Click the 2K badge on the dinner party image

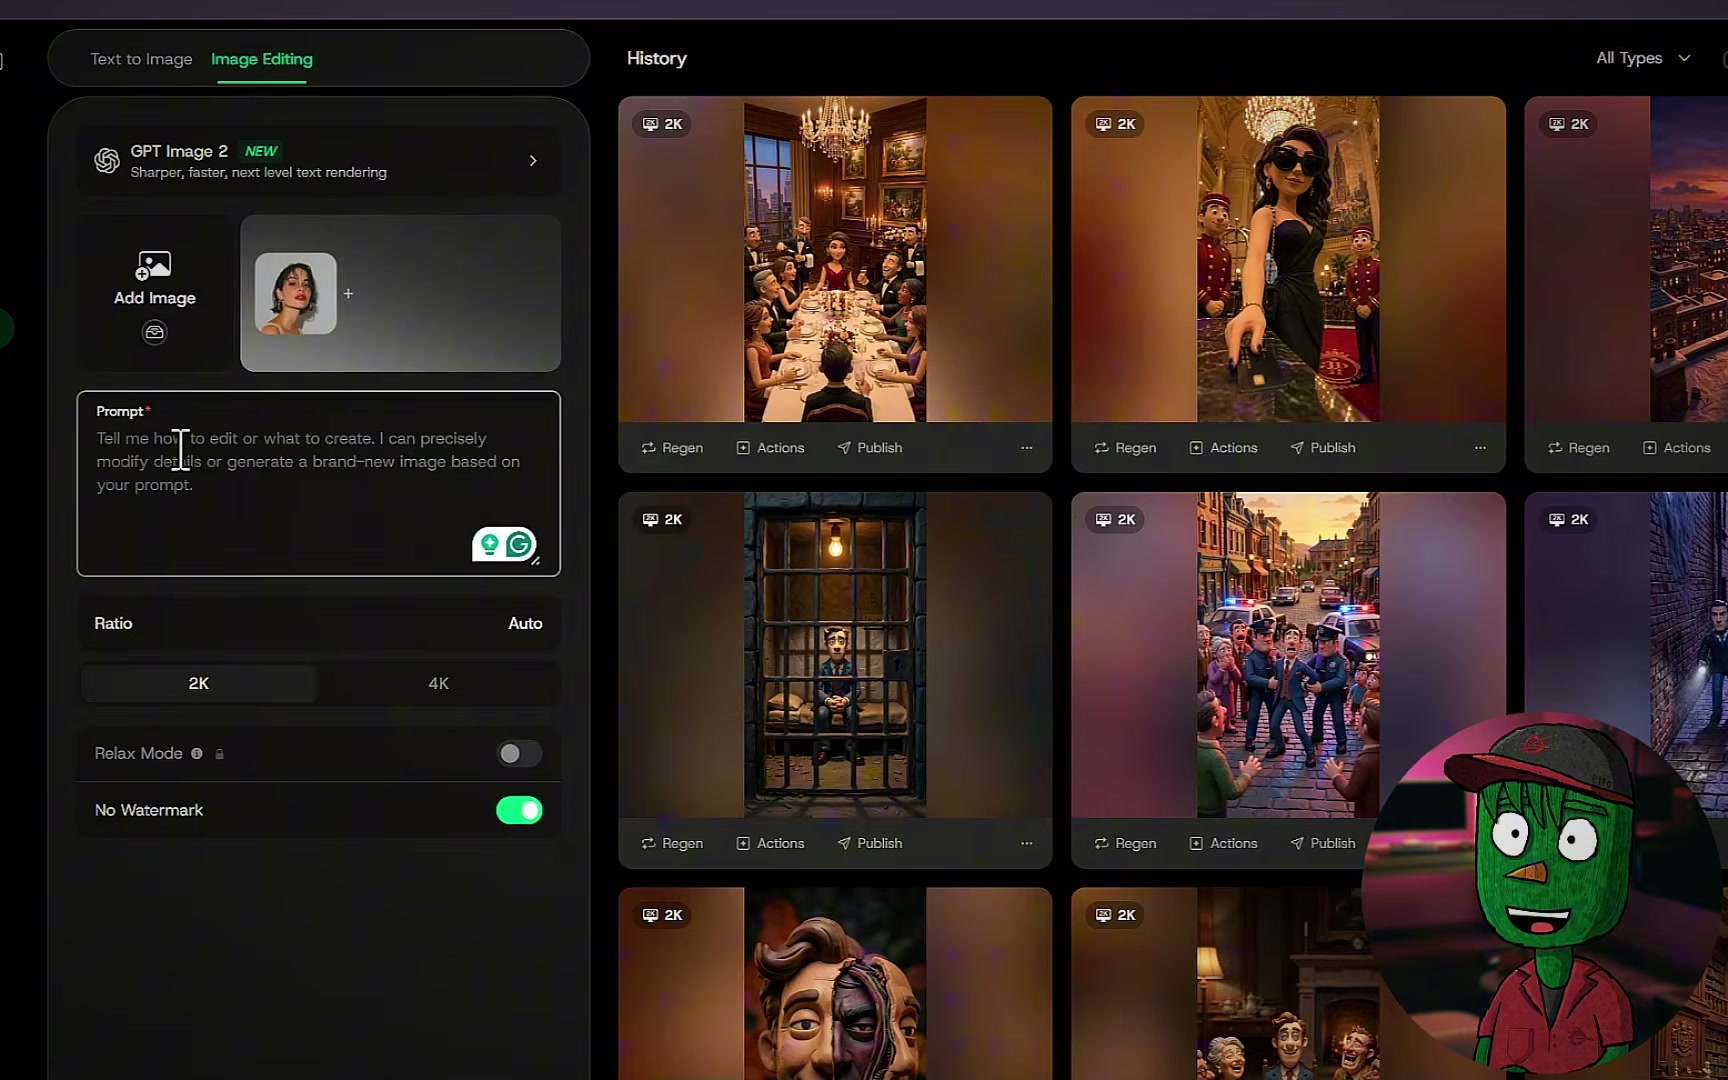click(x=663, y=124)
